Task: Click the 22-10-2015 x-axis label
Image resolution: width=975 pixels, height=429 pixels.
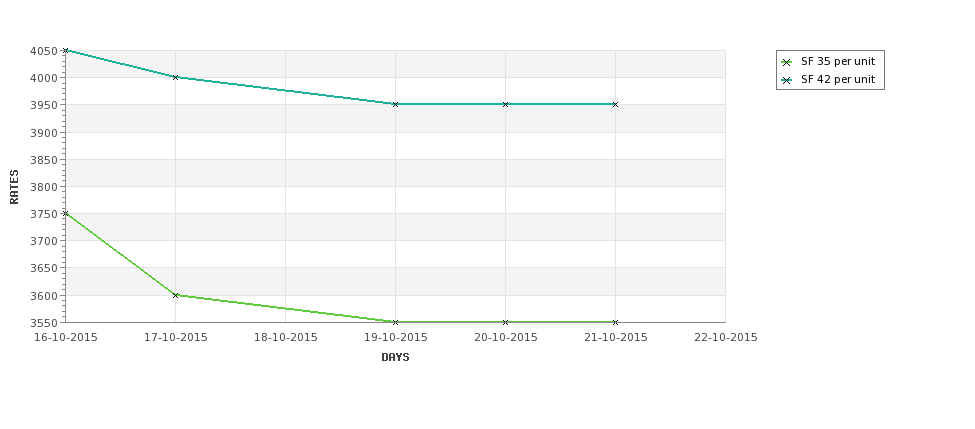Action: click(x=726, y=338)
